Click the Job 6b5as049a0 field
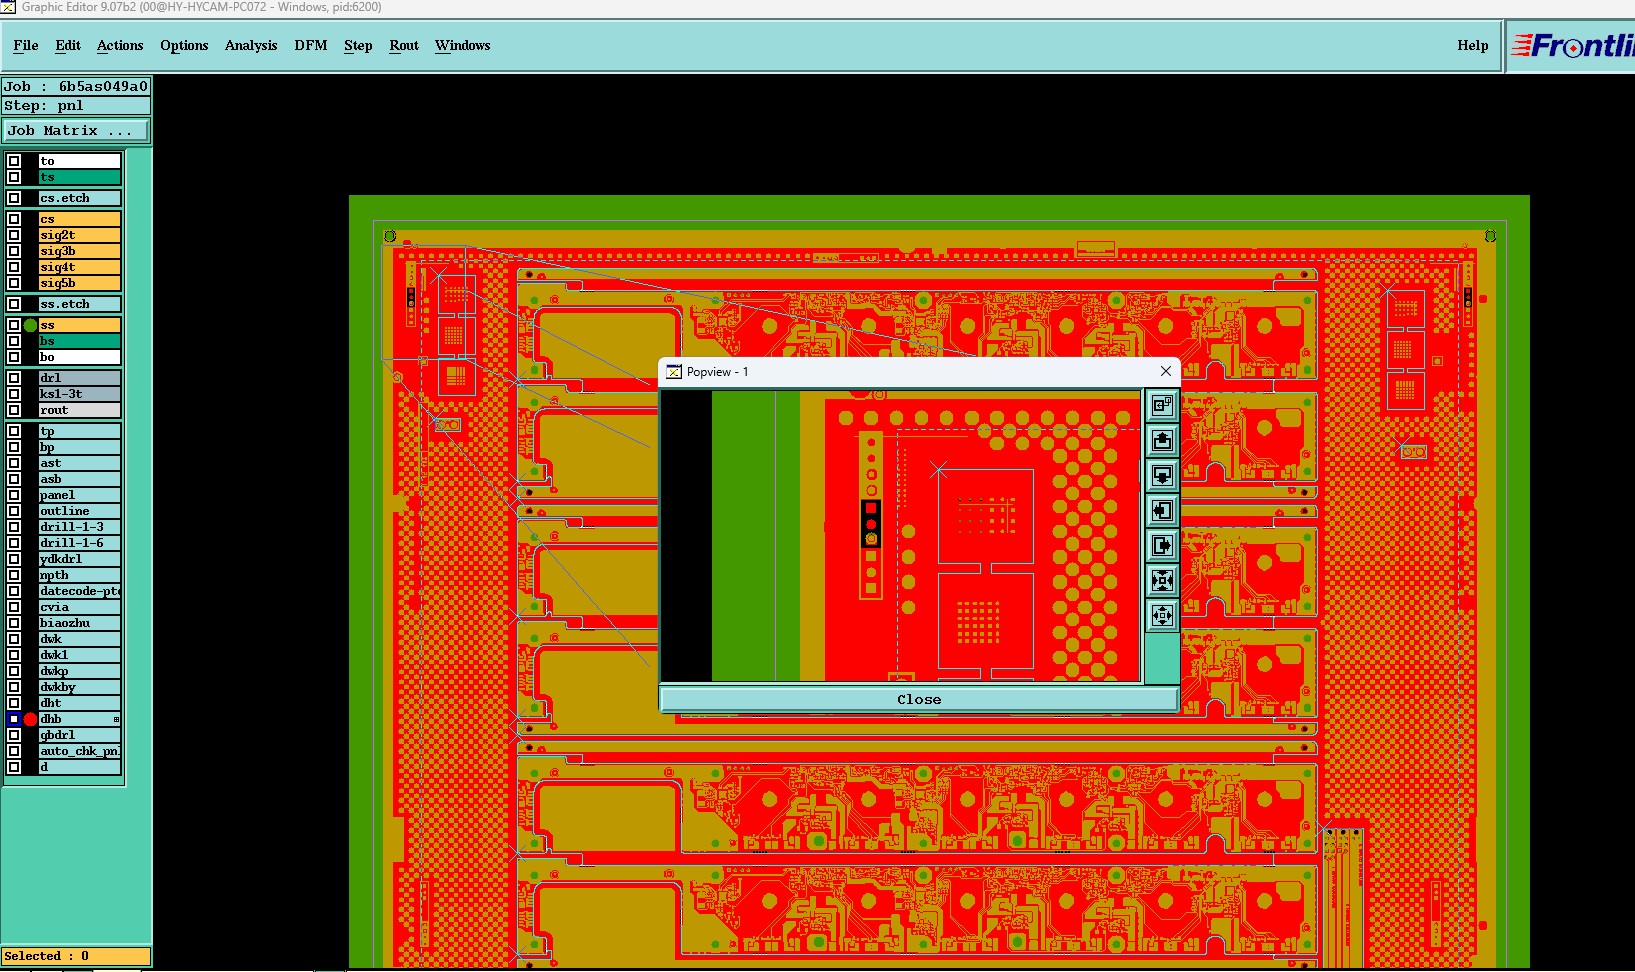1635x972 pixels. tap(76, 87)
